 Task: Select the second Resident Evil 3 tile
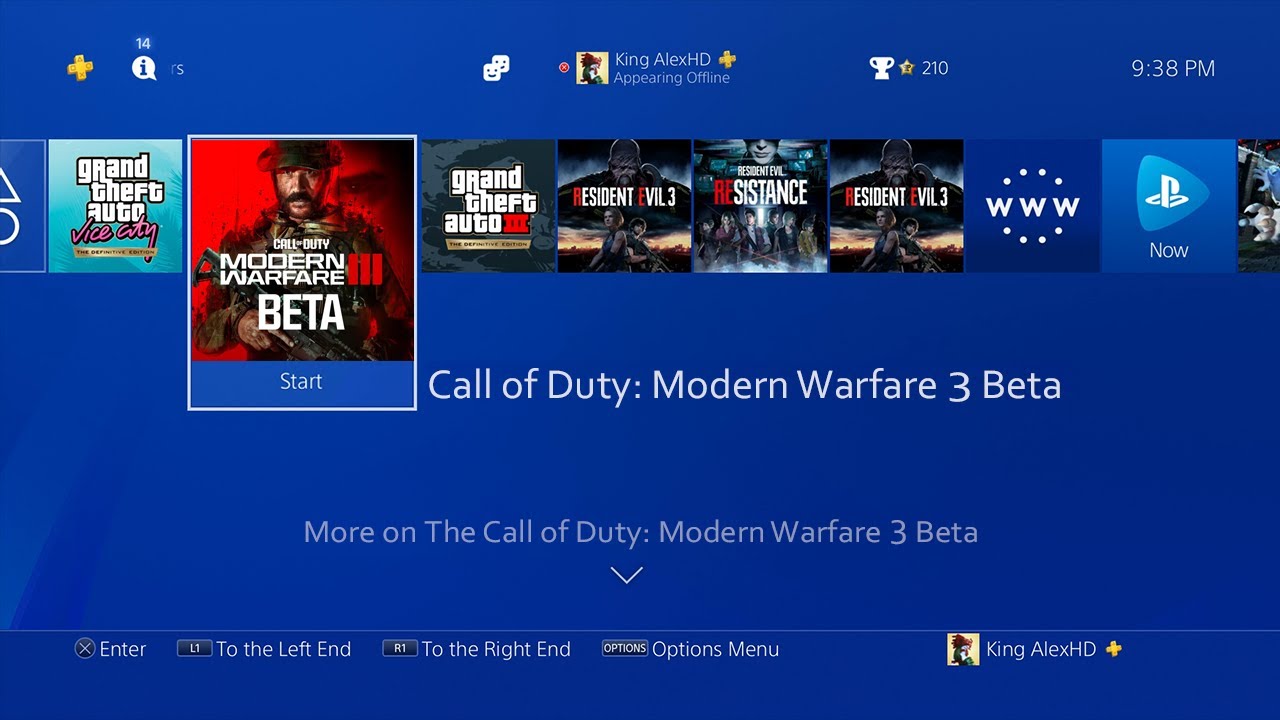click(896, 206)
